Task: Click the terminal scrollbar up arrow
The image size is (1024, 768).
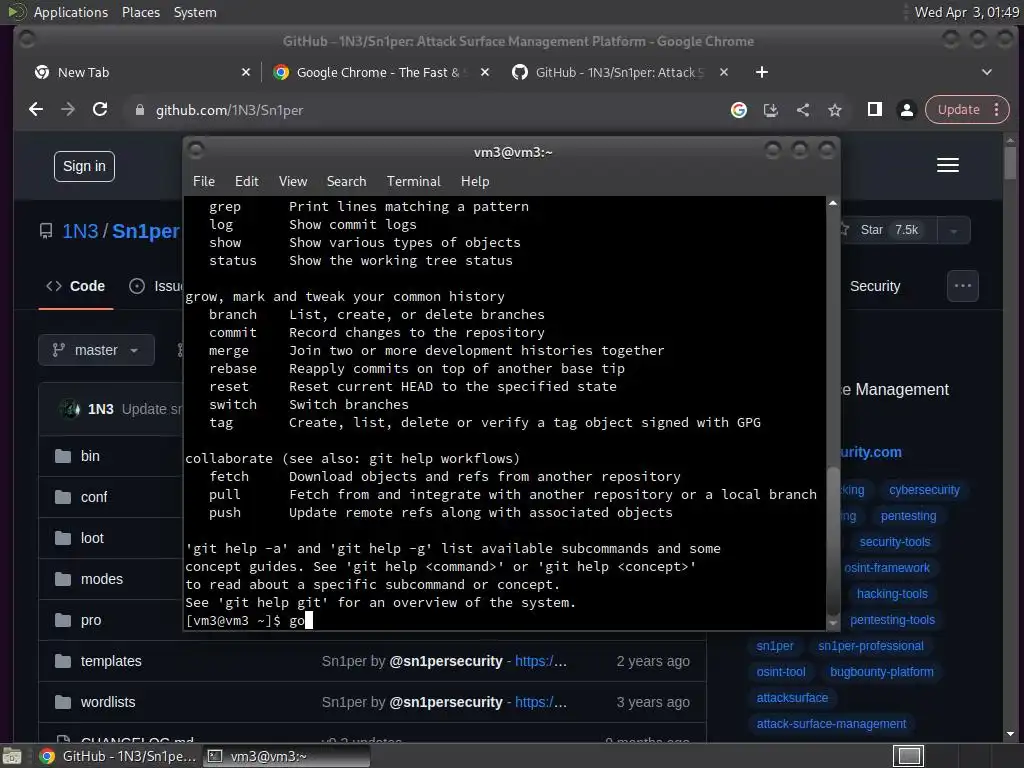Action: (x=833, y=203)
